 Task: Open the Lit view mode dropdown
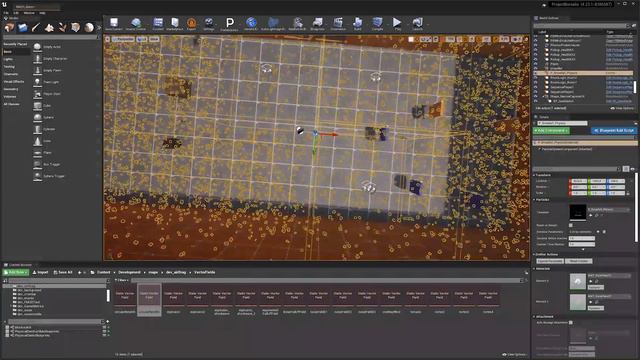coord(142,39)
